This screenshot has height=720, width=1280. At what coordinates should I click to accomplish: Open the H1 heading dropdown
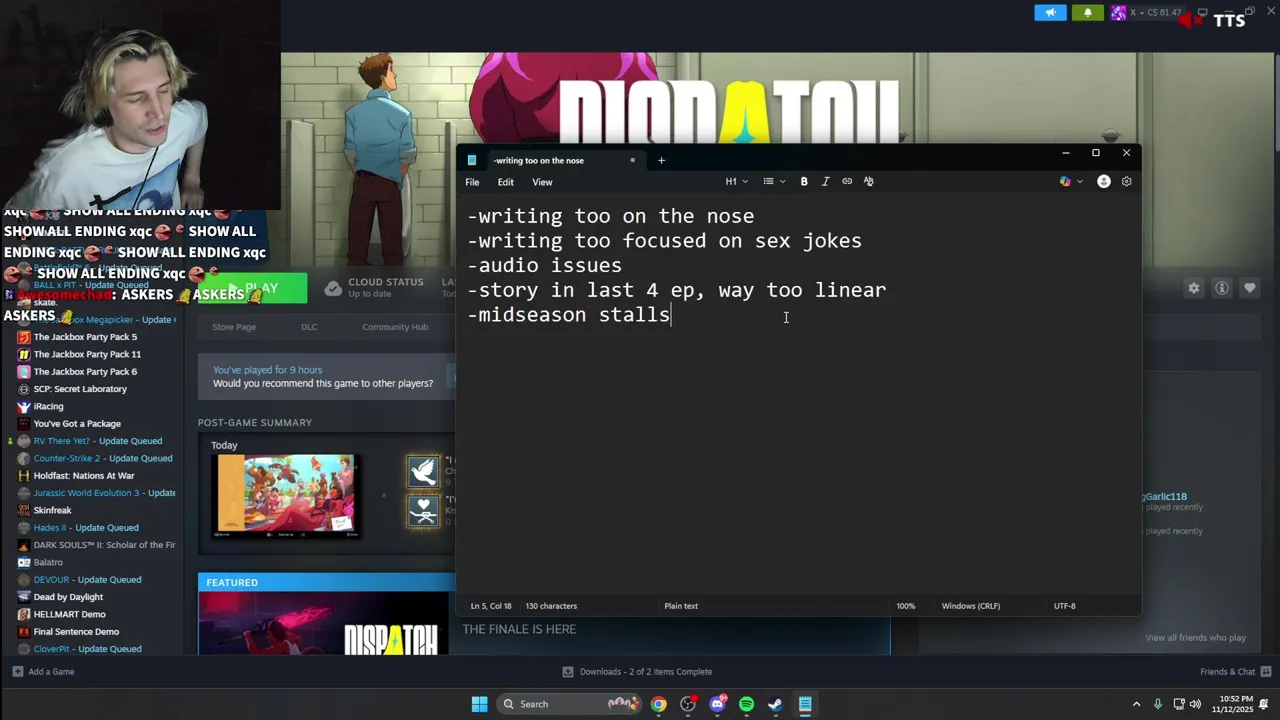pyautogui.click(x=736, y=181)
